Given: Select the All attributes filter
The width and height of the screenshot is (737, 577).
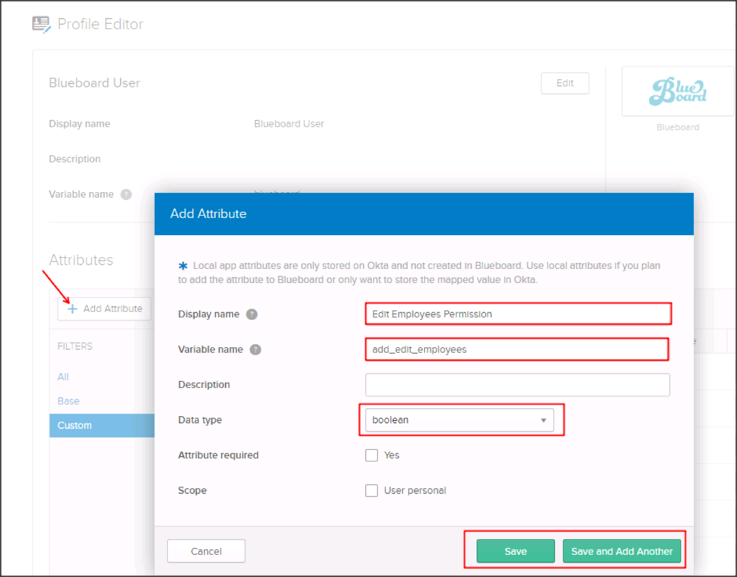Looking at the screenshot, I should (x=63, y=377).
